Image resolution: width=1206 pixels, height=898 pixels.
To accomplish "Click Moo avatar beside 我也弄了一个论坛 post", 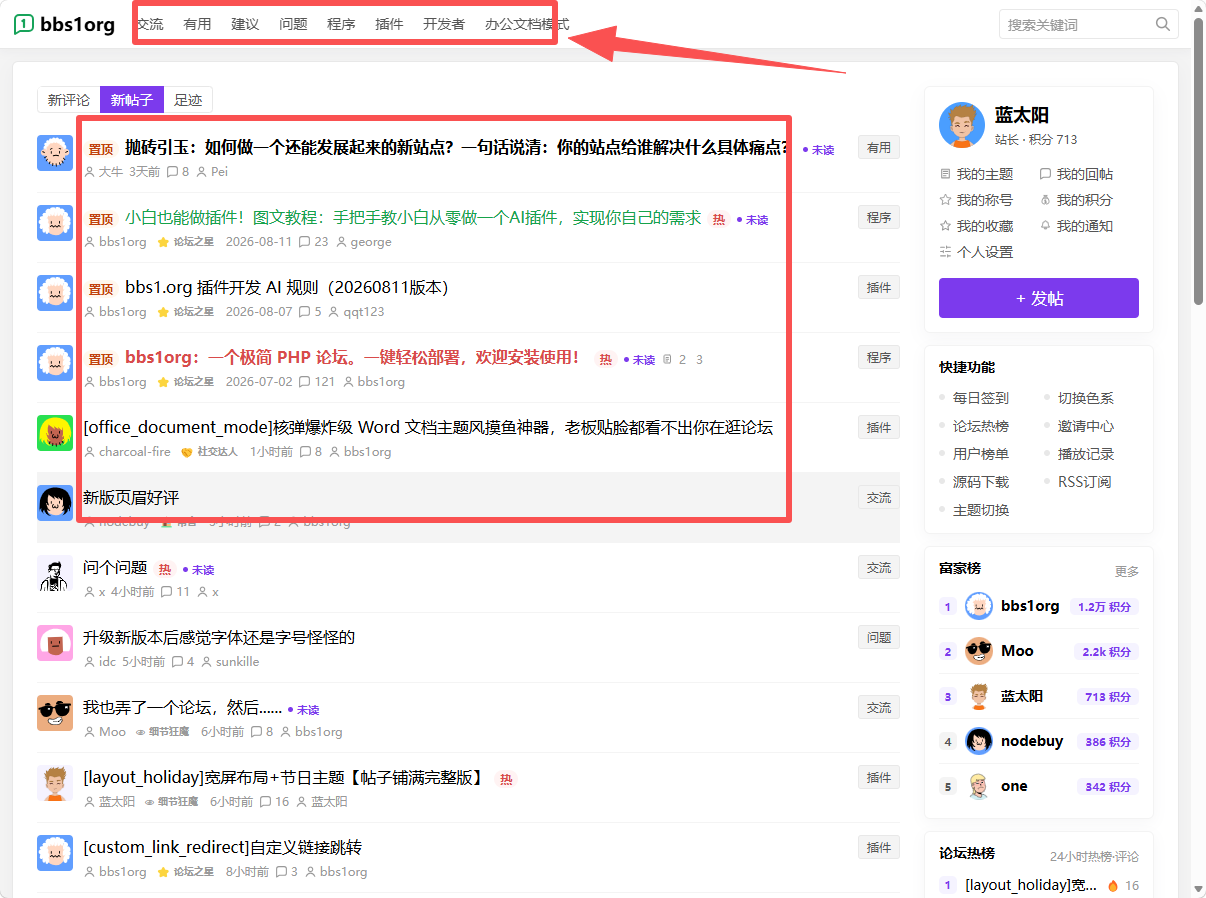I will coord(55,713).
